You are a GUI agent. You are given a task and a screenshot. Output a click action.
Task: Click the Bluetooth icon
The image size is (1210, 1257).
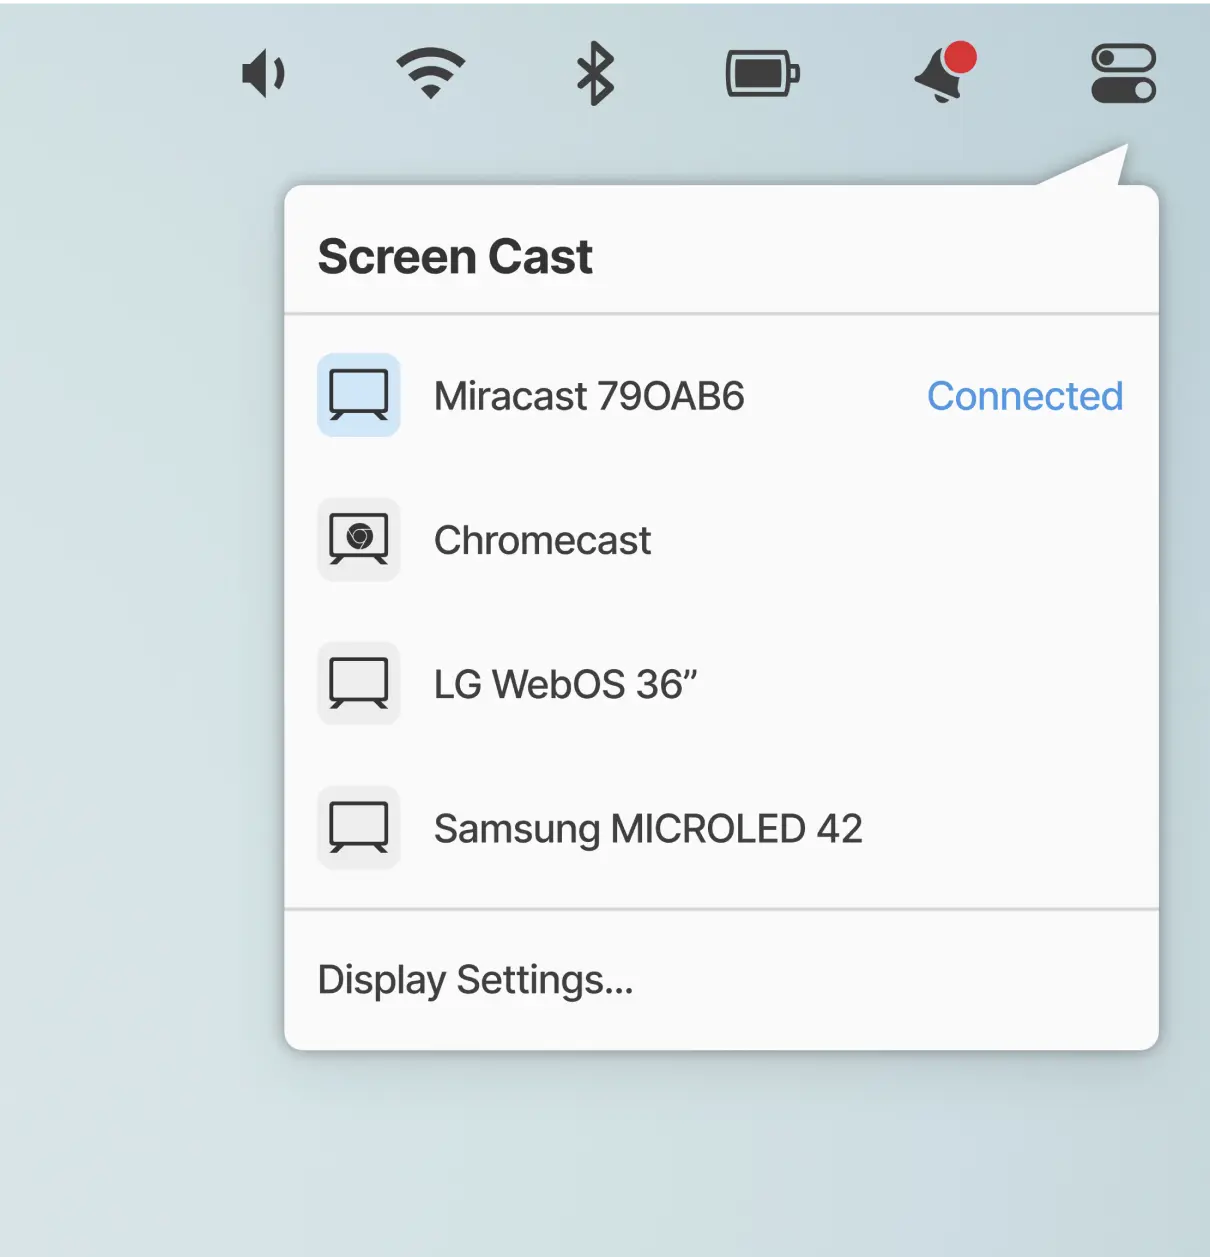(x=595, y=74)
